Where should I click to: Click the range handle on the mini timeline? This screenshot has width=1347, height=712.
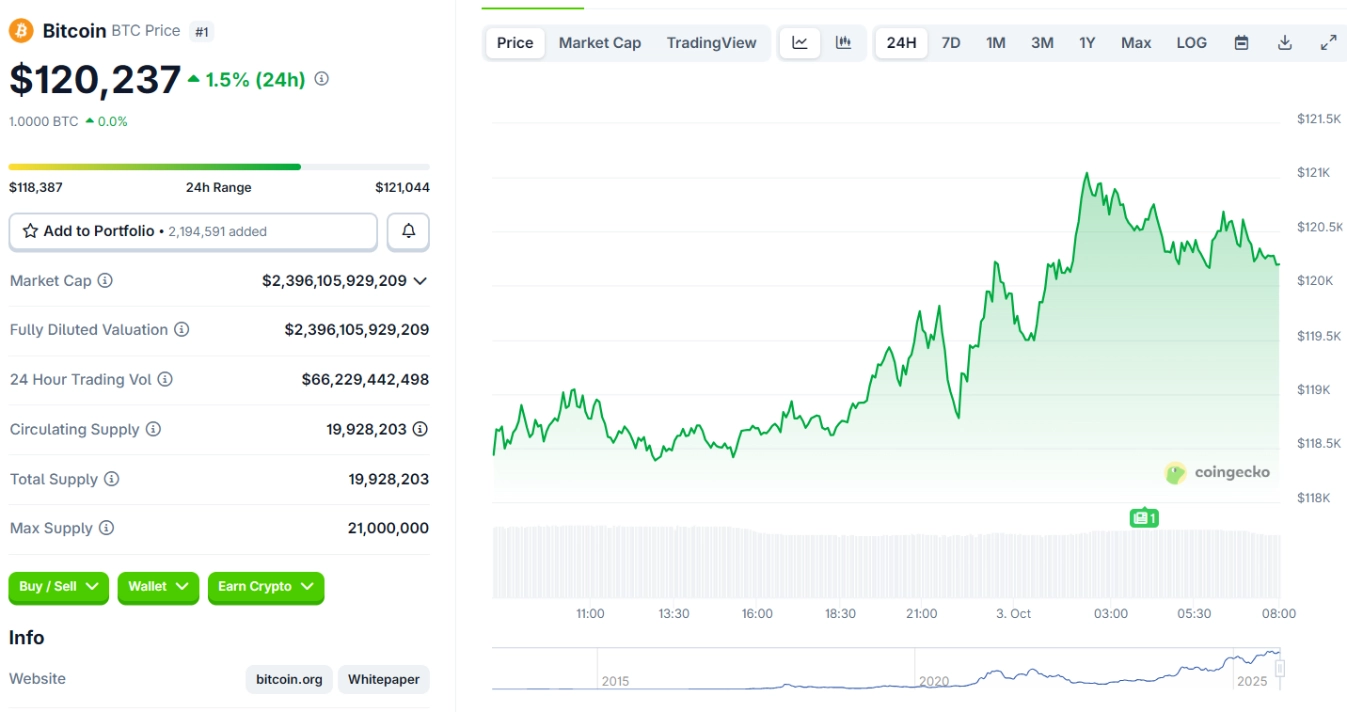pyautogui.click(x=1279, y=668)
